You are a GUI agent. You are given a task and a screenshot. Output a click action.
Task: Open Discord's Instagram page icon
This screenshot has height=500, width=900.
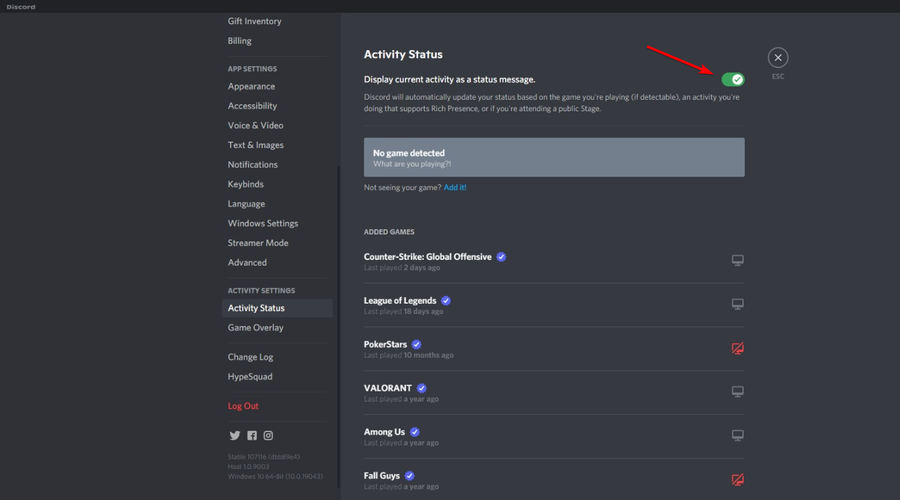tap(268, 436)
